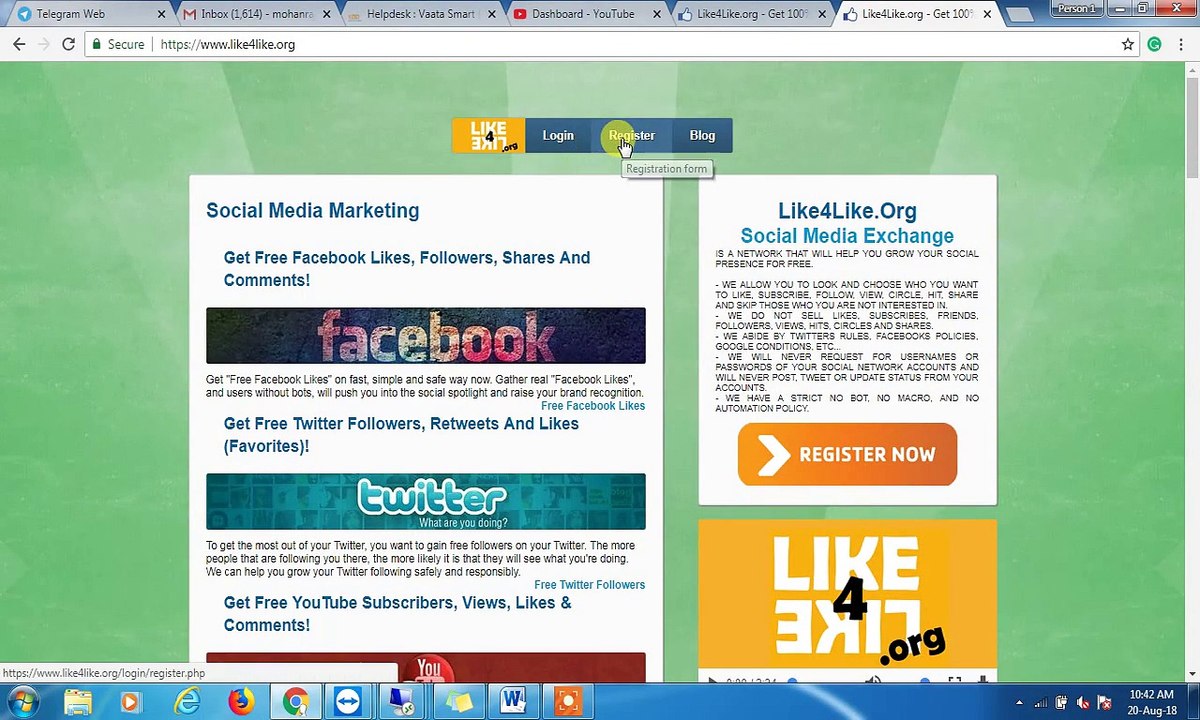Image resolution: width=1200 pixels, height=720 pixels.
Task: Toggle fullscreen on the embedded video
Action: [x=954, y=681]
